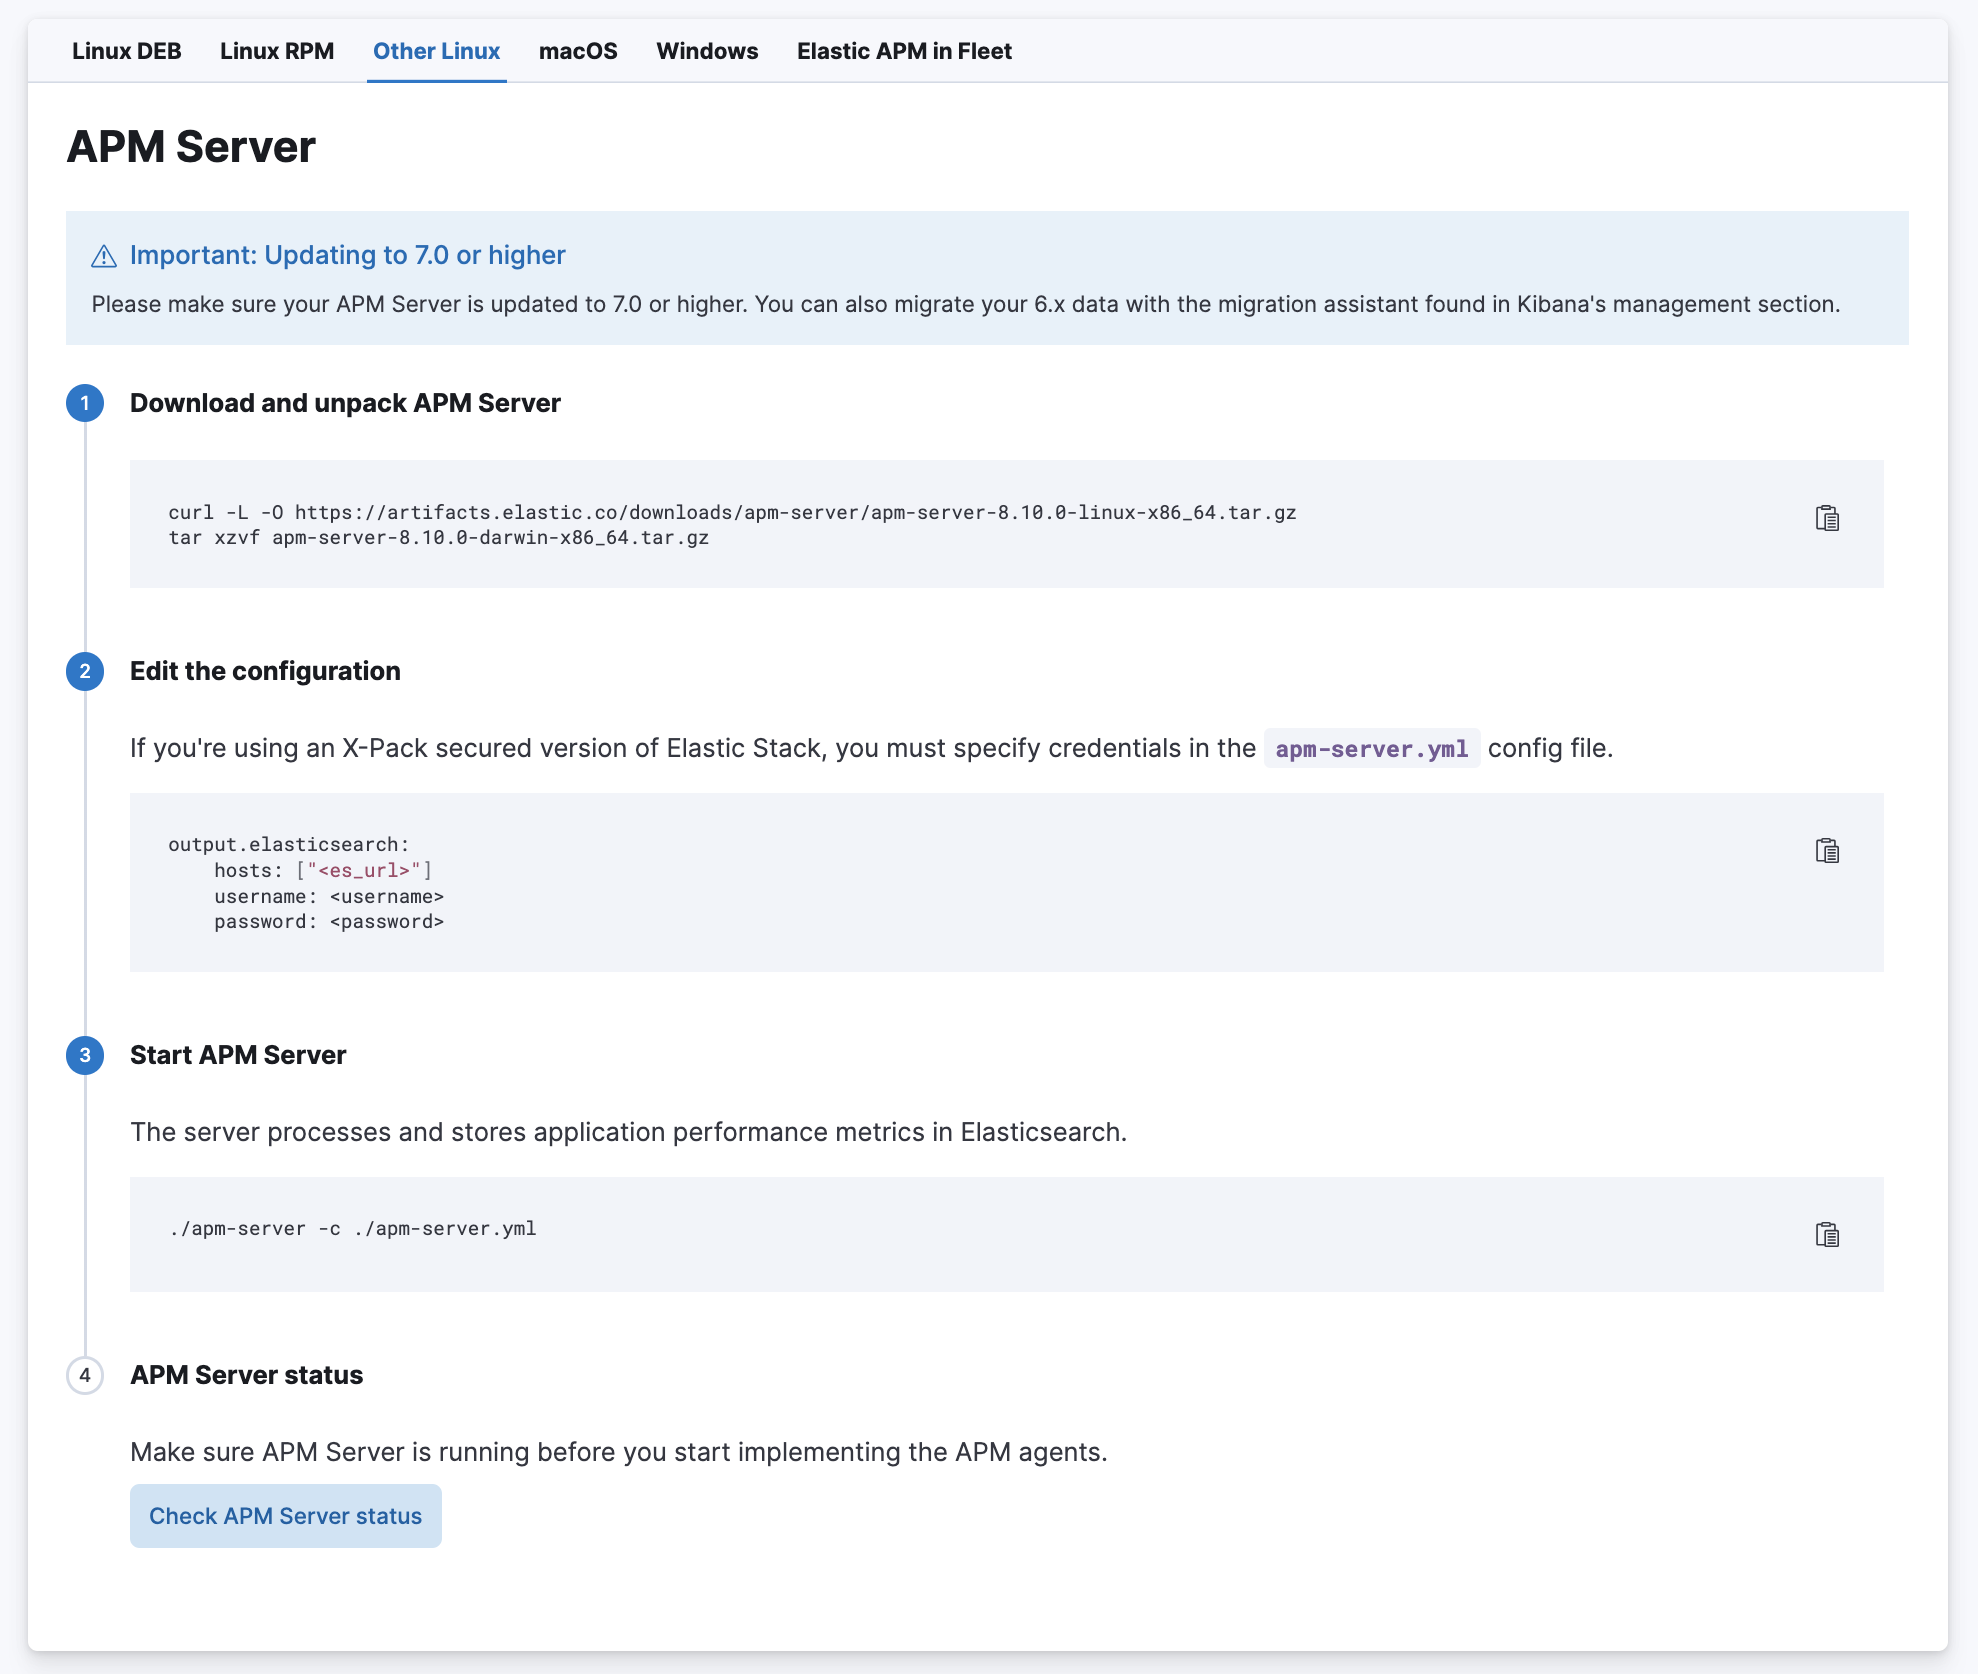This screenshot has width=1978, height=1674.
Task: Open the Windows tab
Action: (707, 51)
